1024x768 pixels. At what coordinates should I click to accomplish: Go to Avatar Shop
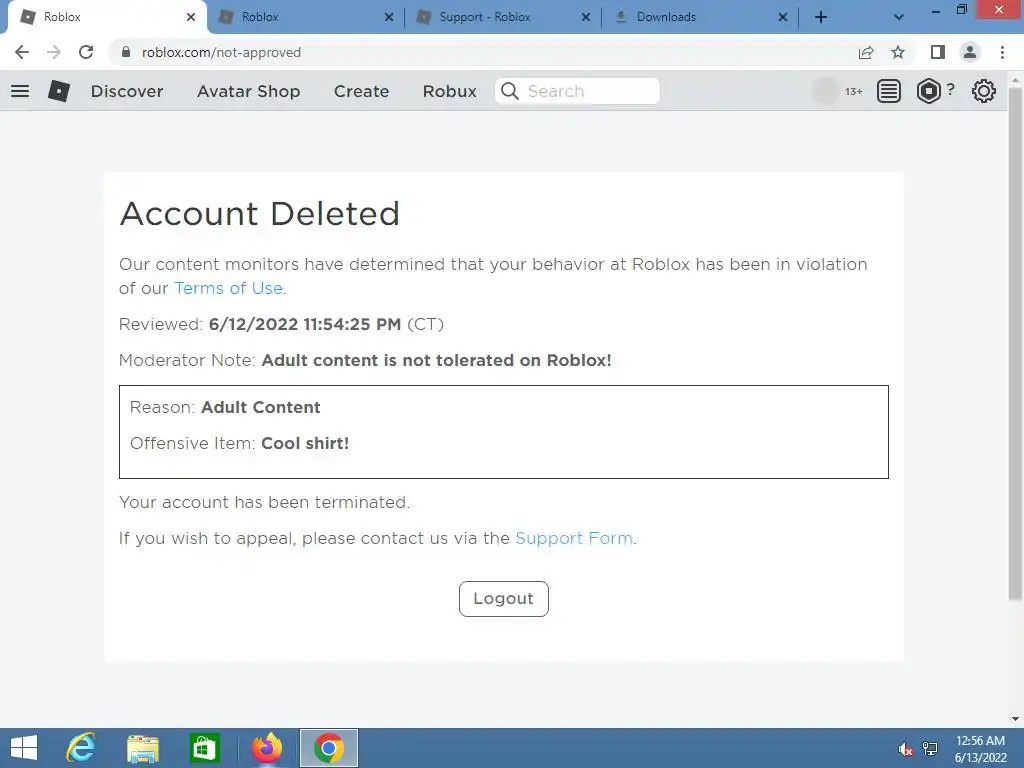[x=249, y=91]
